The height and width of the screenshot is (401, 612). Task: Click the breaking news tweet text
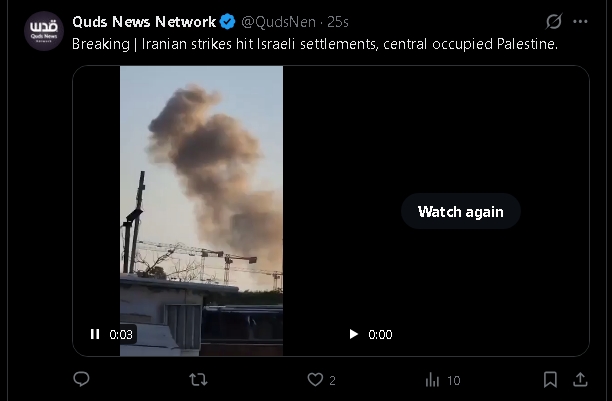[x=315, y=44]
